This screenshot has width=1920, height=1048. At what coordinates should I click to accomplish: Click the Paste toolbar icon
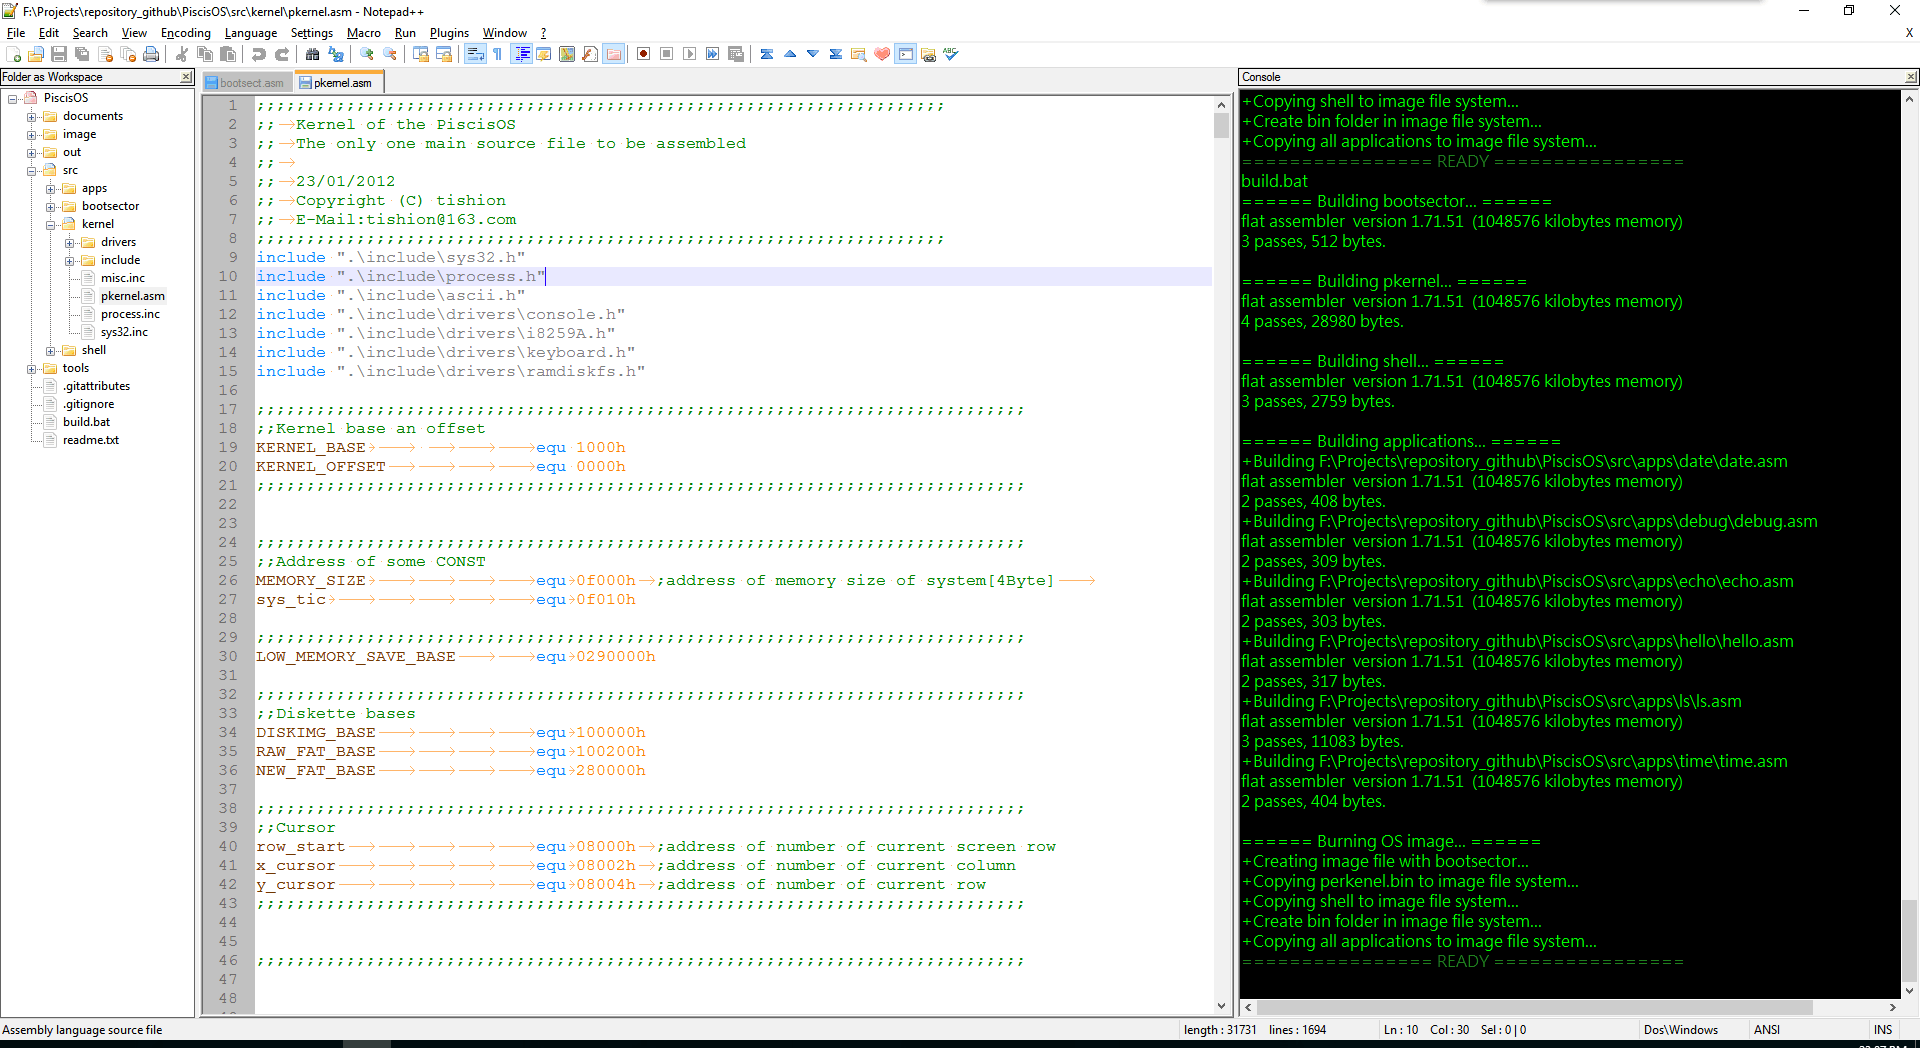pyautogui.click(x=228, y=54)
